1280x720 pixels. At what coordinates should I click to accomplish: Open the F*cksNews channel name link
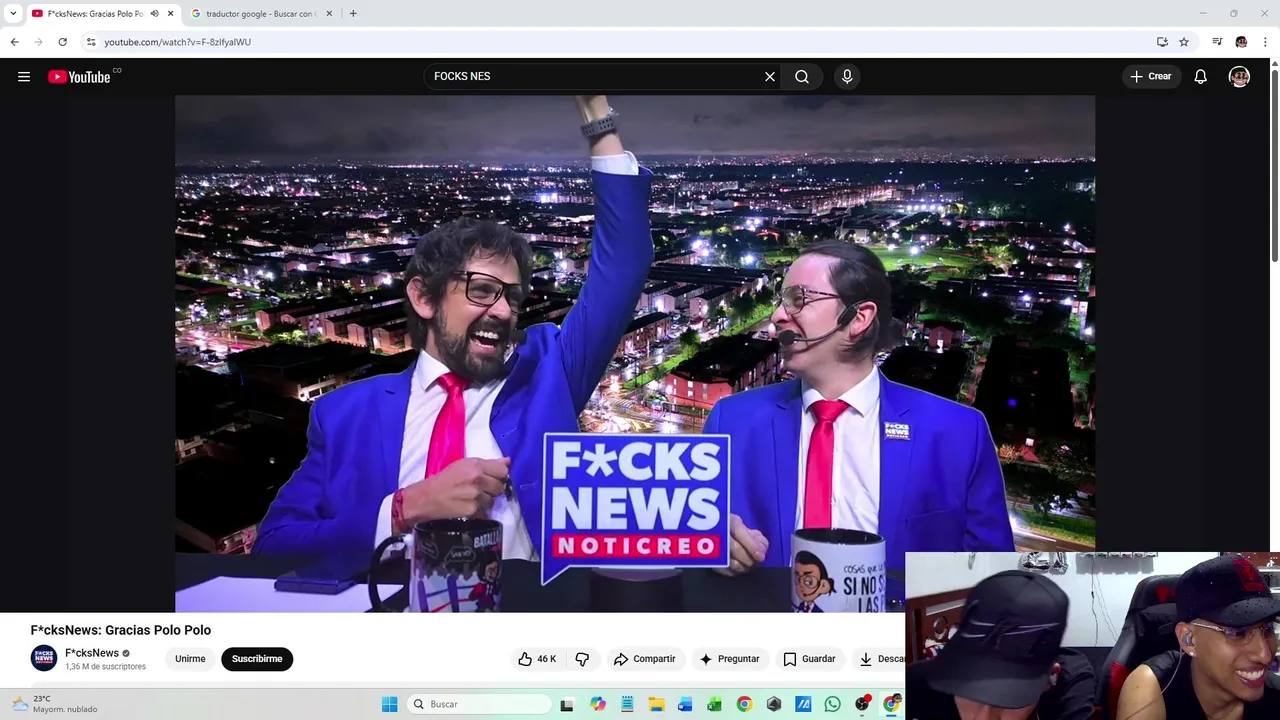pyautogui.click(x=92, y=653)
